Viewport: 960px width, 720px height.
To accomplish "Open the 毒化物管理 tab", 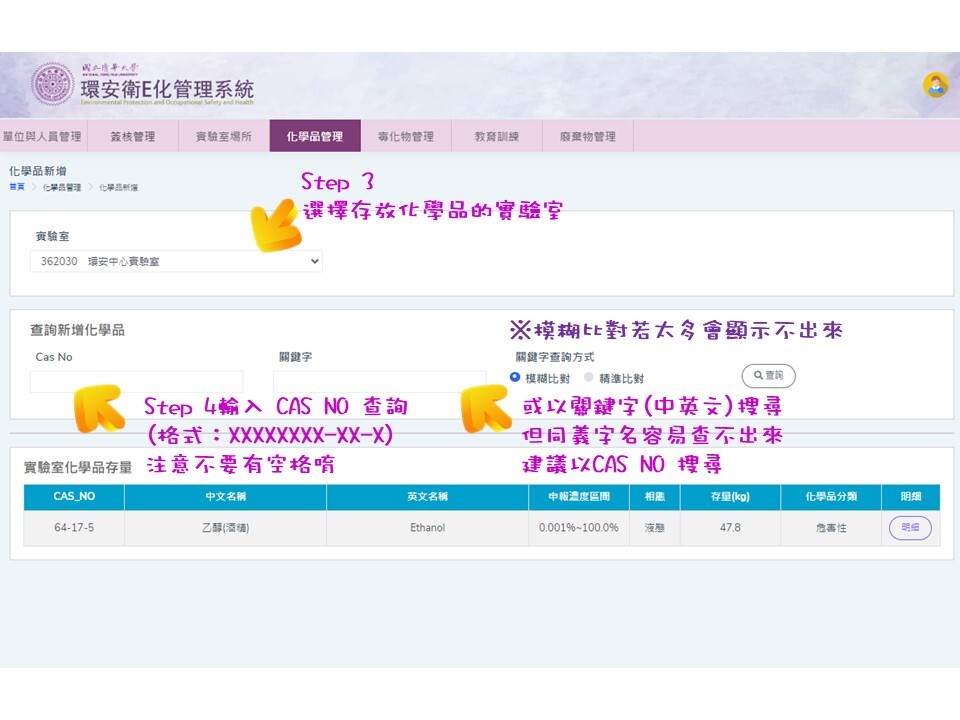I will (x=405, y=136).
